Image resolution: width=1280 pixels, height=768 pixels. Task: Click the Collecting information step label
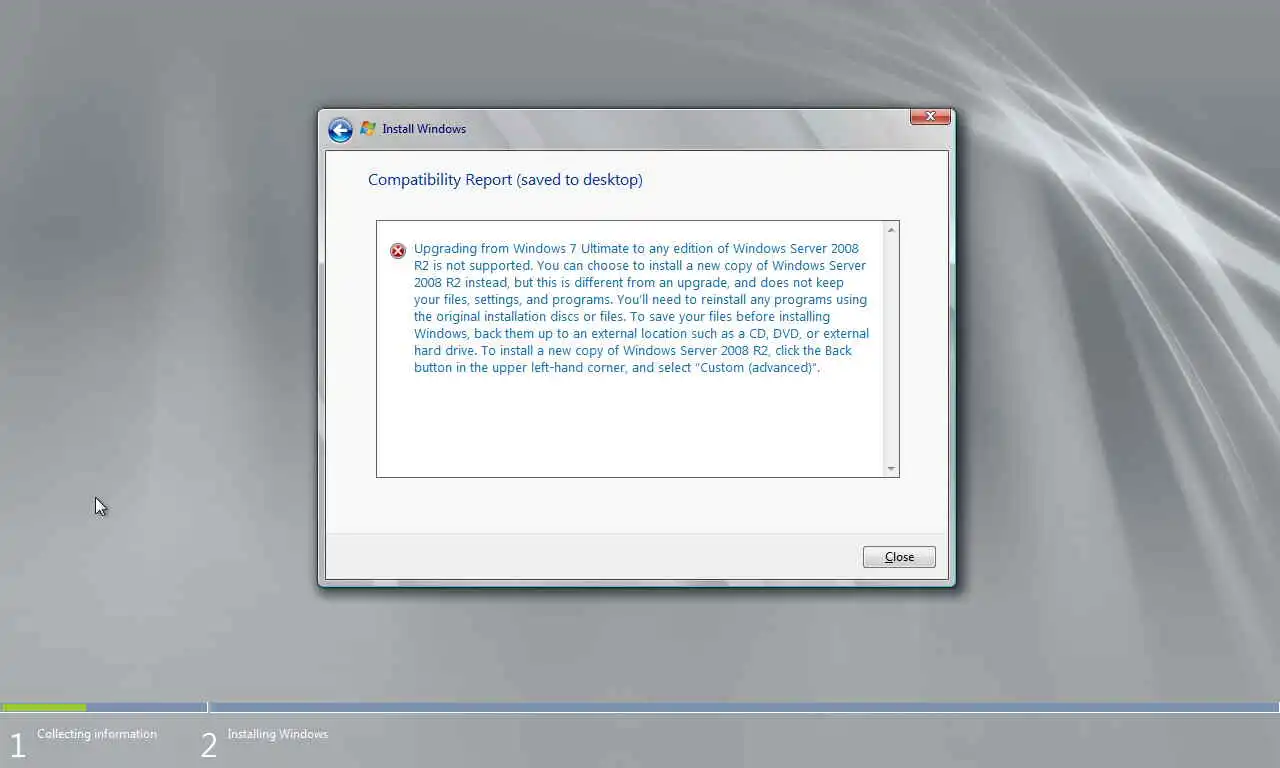click(97, 734)
